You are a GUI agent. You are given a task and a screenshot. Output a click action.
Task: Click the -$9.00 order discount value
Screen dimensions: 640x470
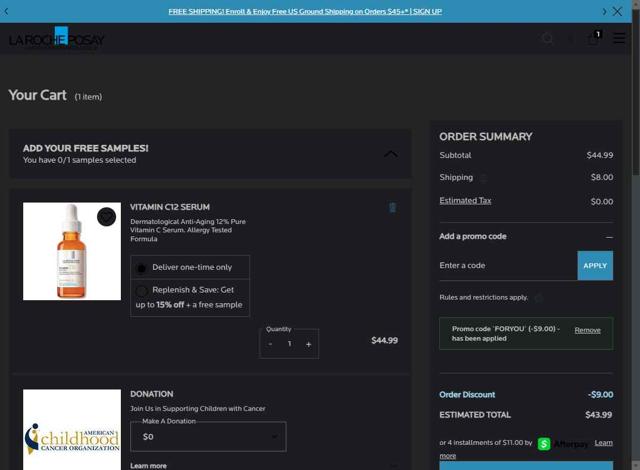pyautogui.click(x=600, y=395)
